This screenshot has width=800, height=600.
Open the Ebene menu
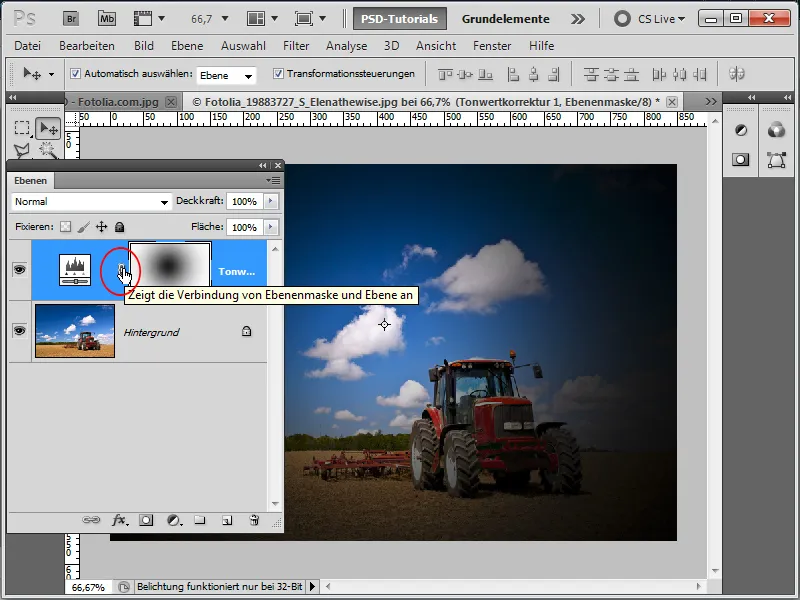(187, 46)
